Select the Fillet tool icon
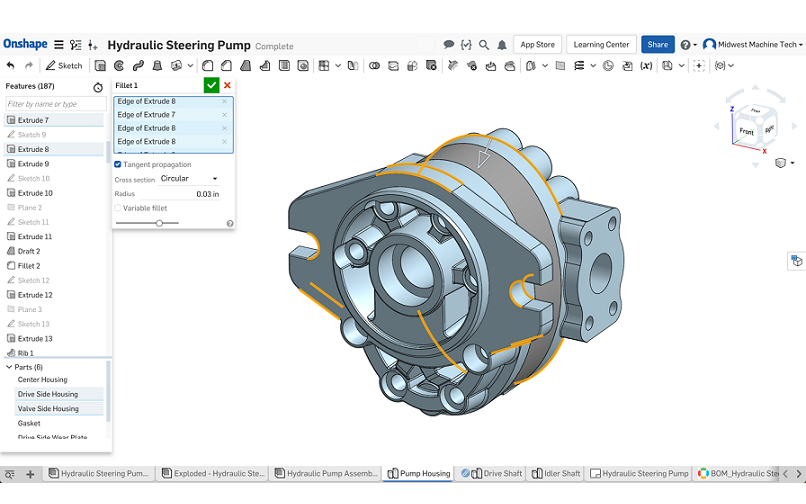The height and width of the screenshot is (504, 806). (x=208, y=65)
